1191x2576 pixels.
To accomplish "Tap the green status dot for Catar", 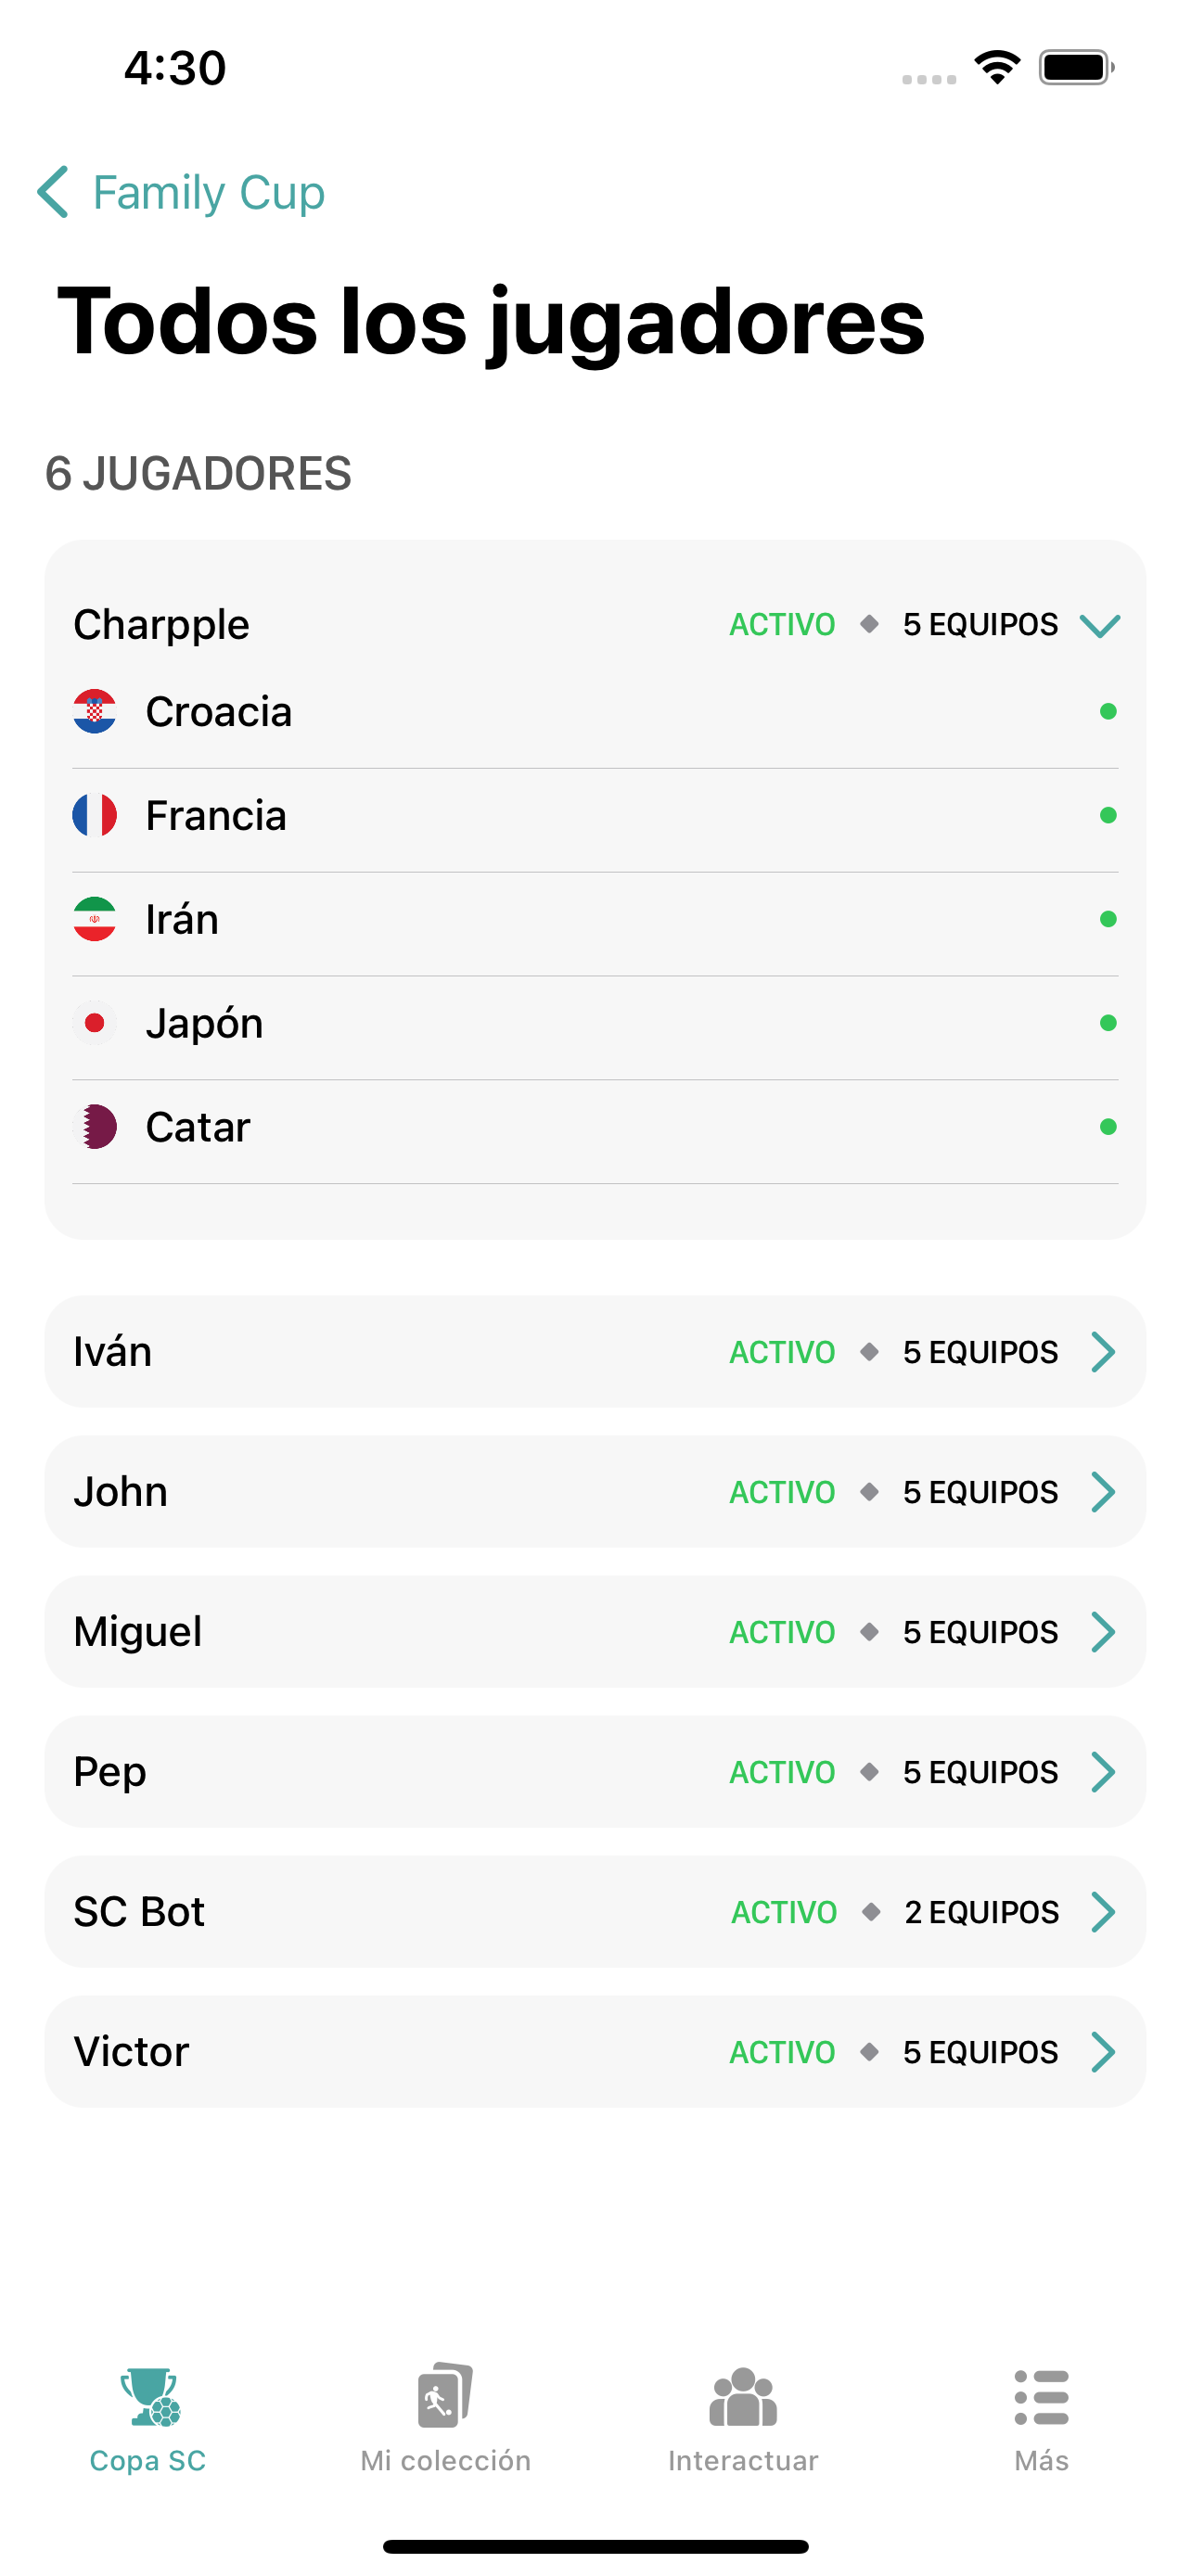I will (x=1108, y=1127).
